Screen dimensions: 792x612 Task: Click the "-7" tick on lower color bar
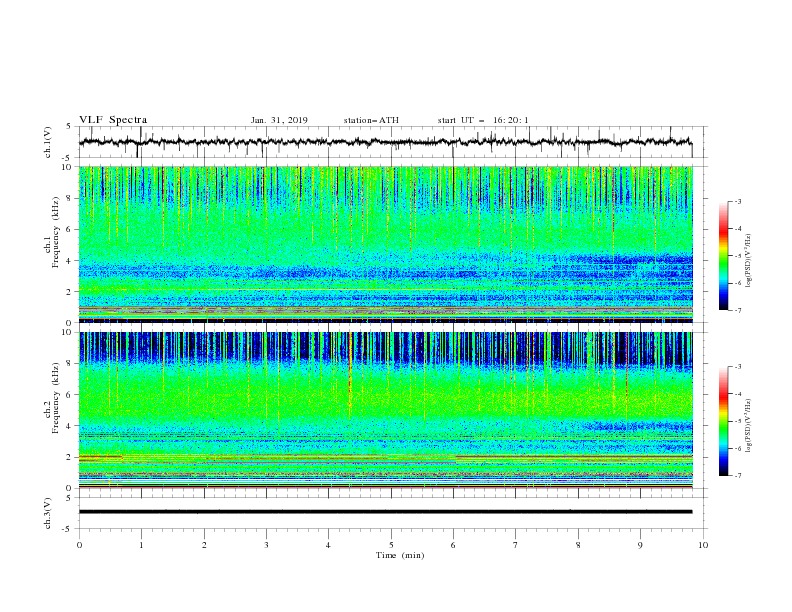(738, 475)
